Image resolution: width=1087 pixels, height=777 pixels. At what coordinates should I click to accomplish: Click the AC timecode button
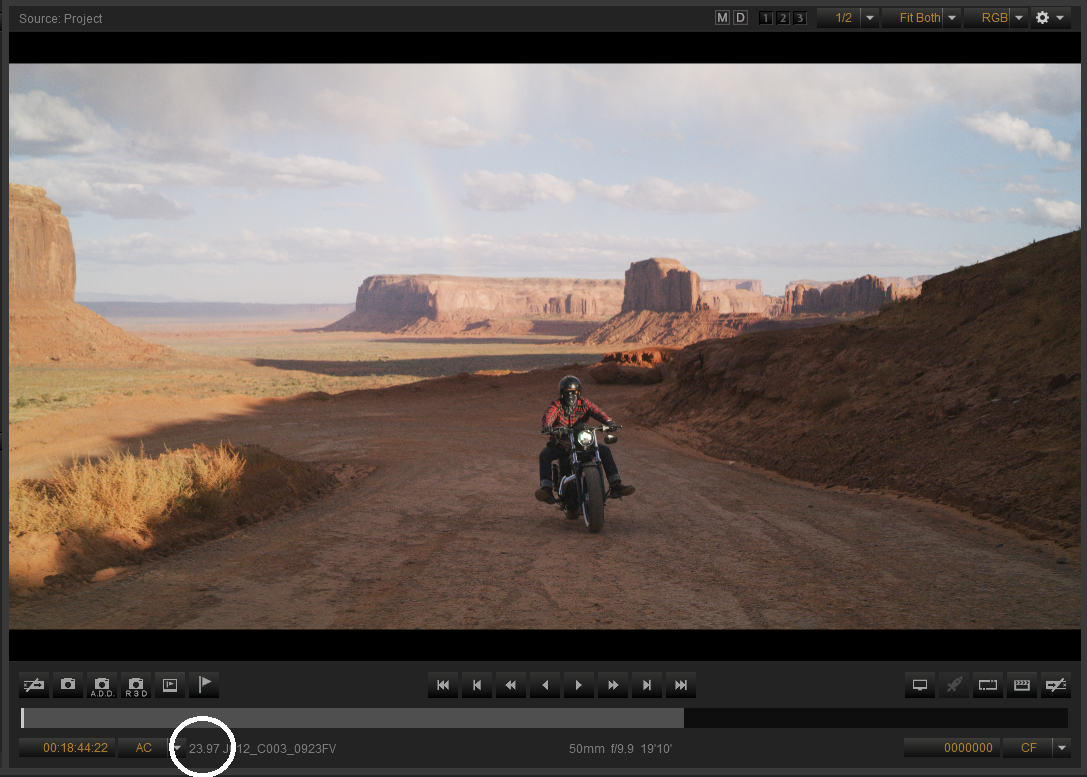pos(144,748)
